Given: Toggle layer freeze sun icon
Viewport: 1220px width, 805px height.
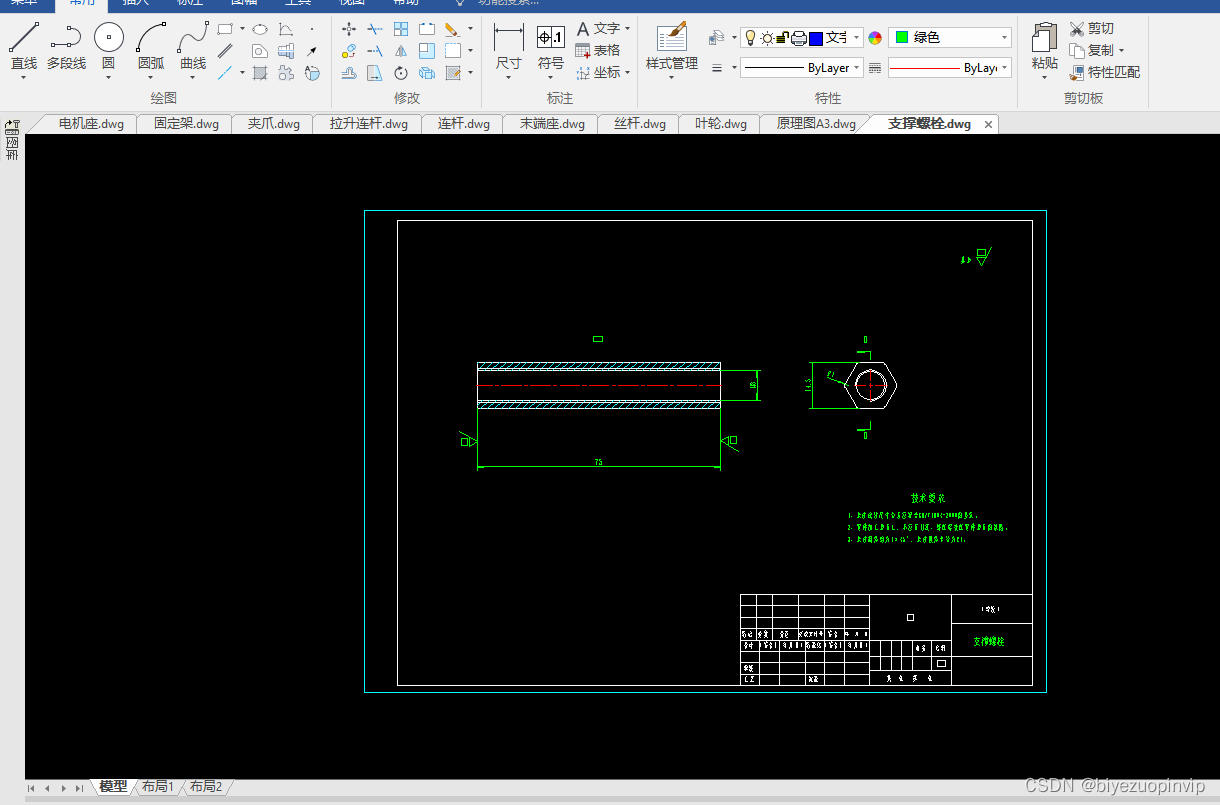Looking at the screenshot, I should click(767, 38).
